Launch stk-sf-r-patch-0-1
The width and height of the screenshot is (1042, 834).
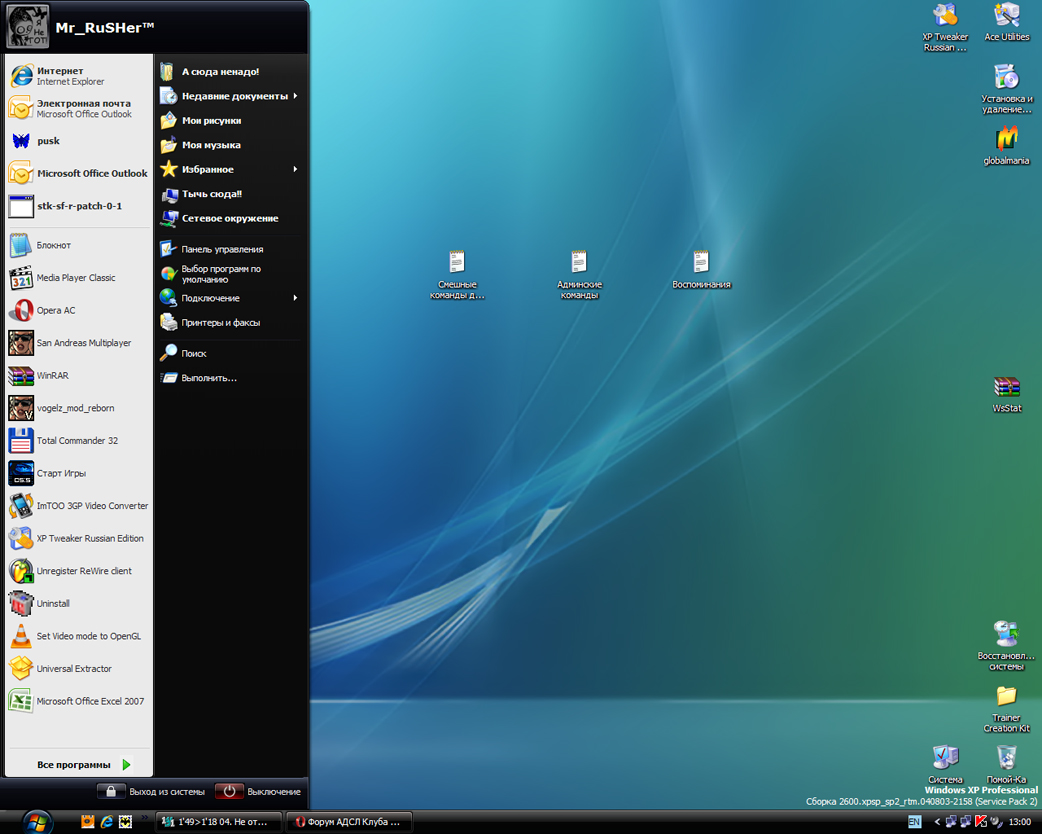click(x=78, y=206)
